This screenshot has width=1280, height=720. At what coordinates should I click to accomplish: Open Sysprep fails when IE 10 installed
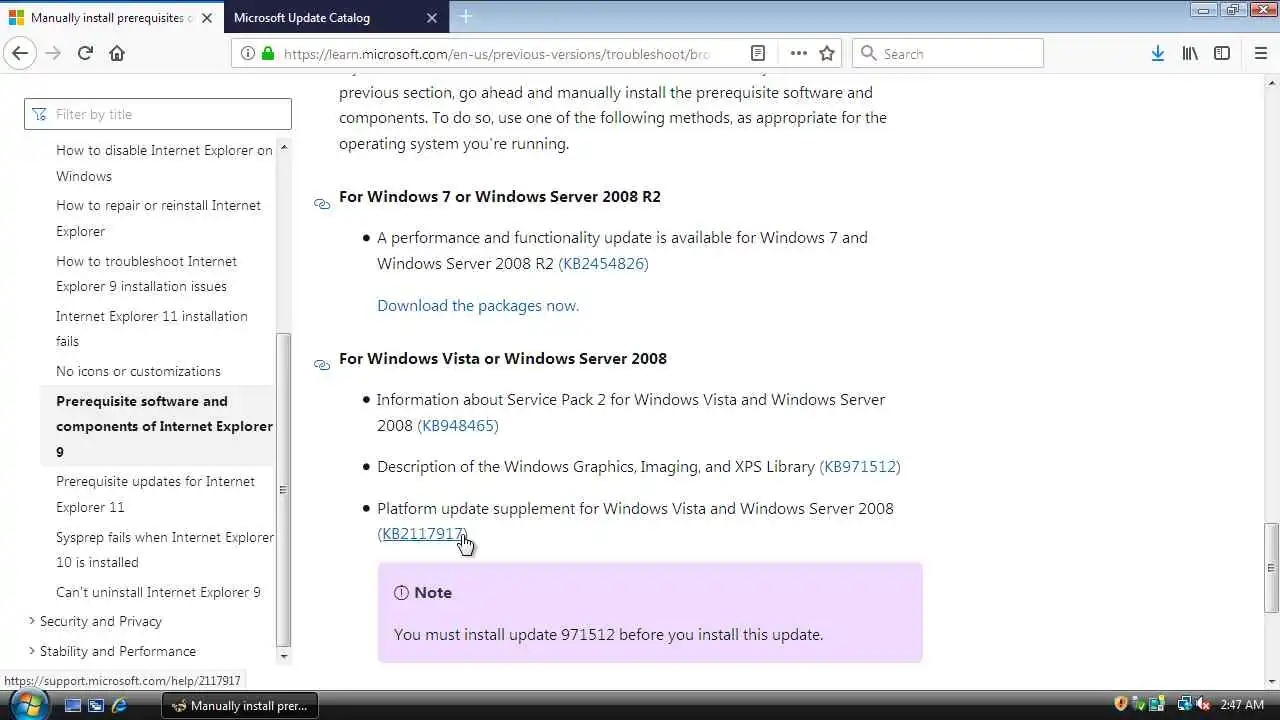(x=165, y=549)
